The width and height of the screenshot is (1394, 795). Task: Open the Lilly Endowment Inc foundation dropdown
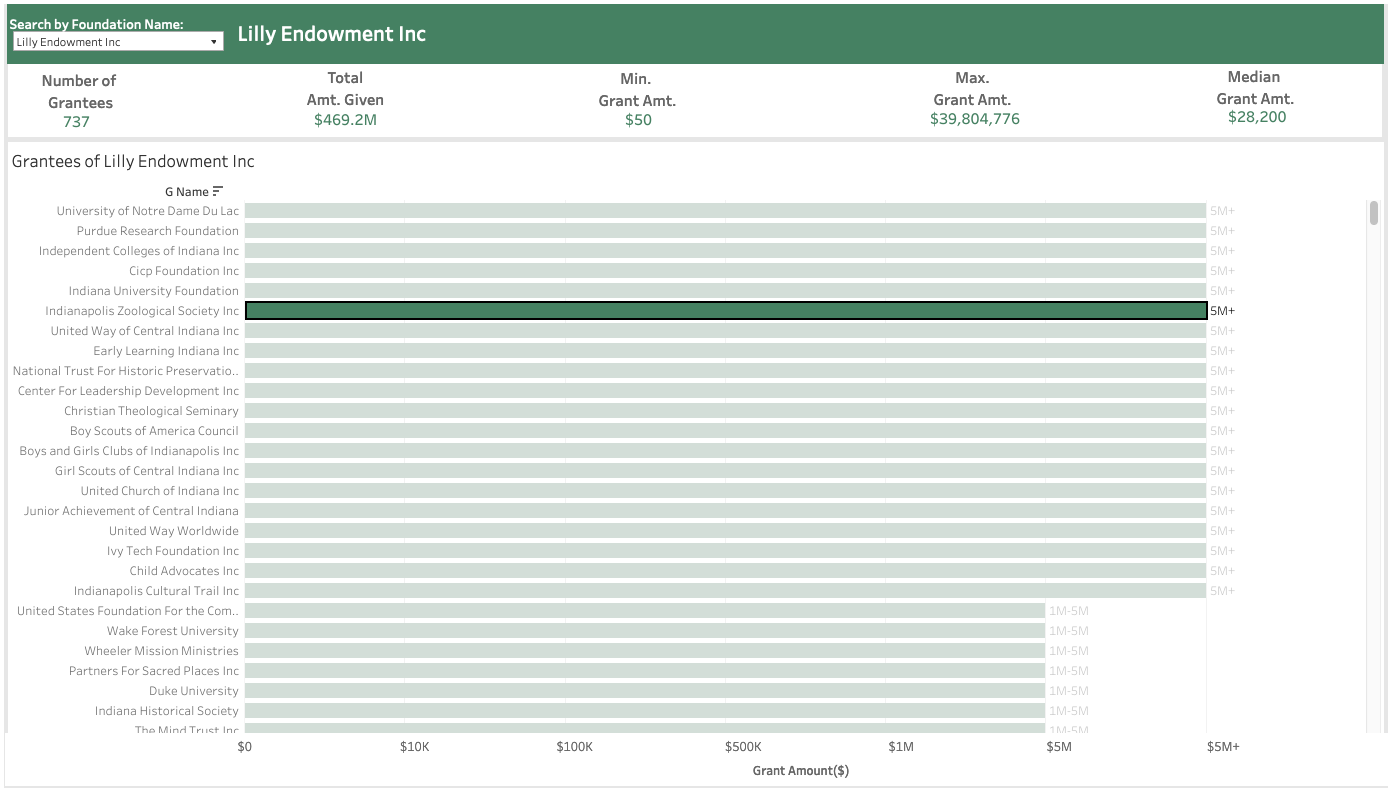coord(118,42)
